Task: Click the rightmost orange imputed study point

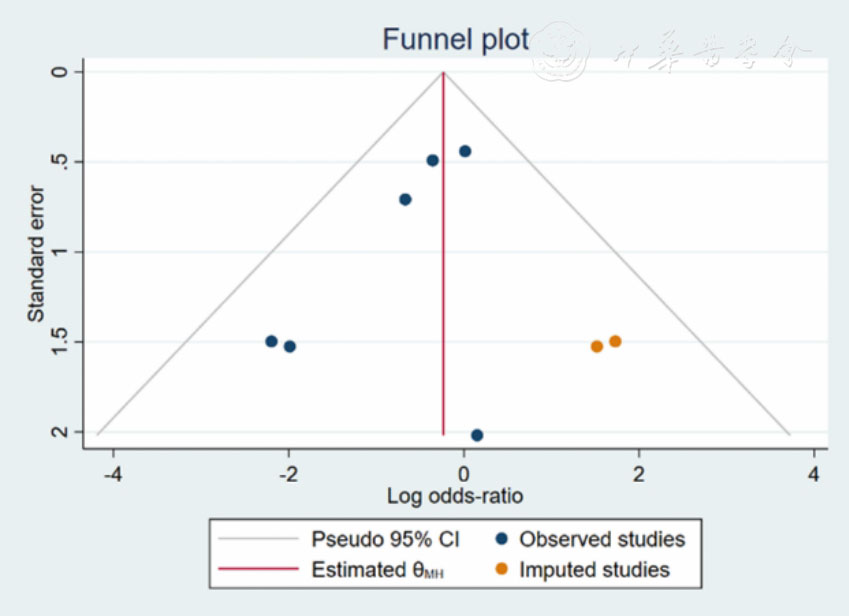Action: [615, 341]
